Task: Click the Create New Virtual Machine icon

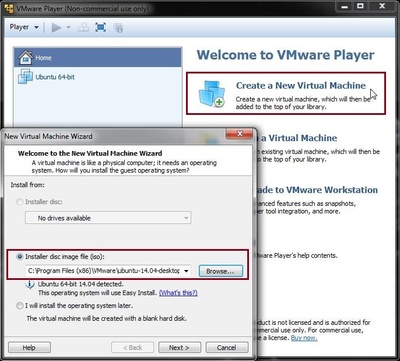Action: [211, 94]
